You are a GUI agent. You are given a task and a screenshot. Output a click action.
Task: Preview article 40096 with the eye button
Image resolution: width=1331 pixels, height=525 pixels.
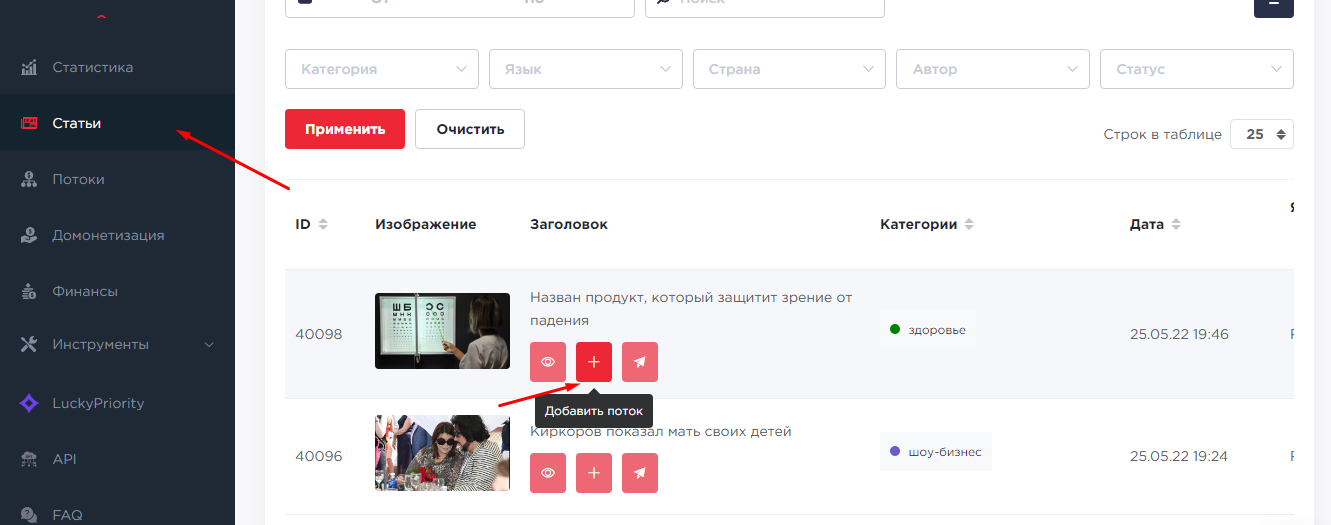click(x=548, y=473)
